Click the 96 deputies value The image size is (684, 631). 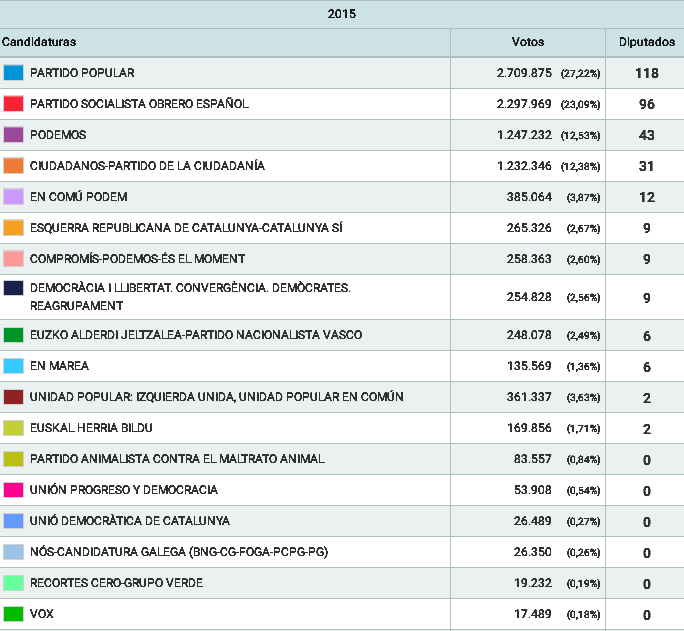coord(647,104)
